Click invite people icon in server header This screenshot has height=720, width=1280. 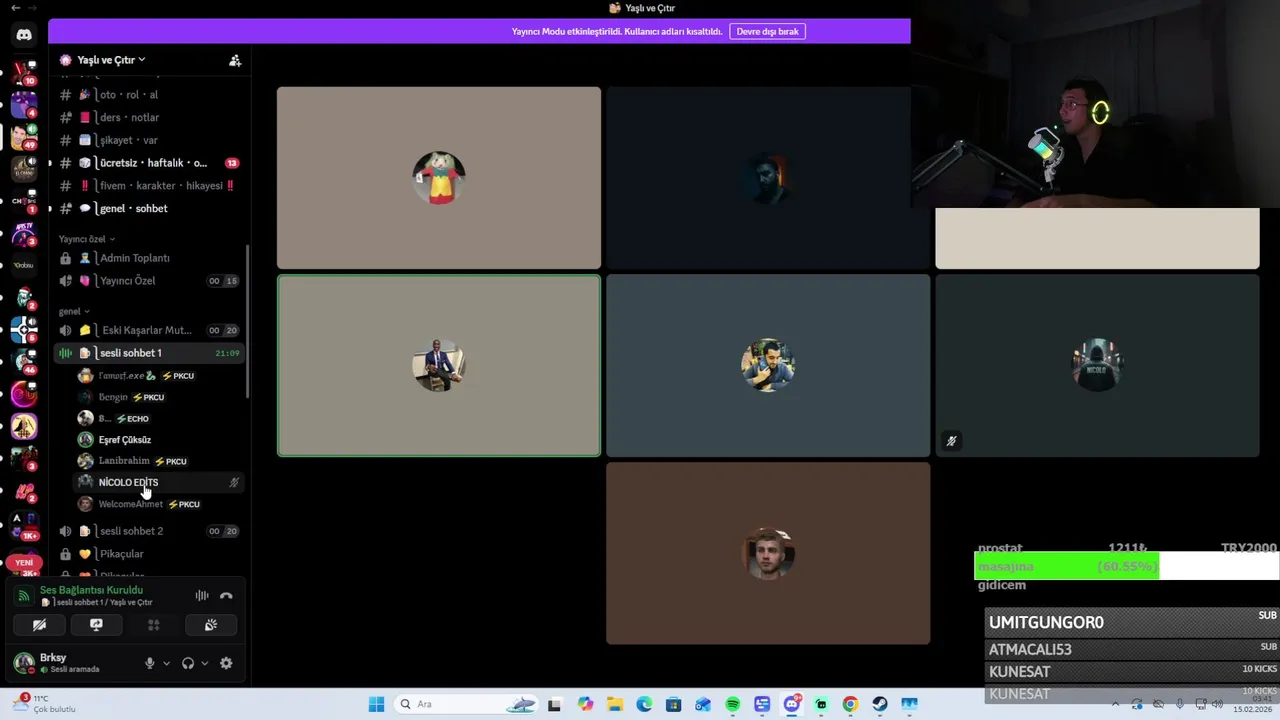pos(235,60)
